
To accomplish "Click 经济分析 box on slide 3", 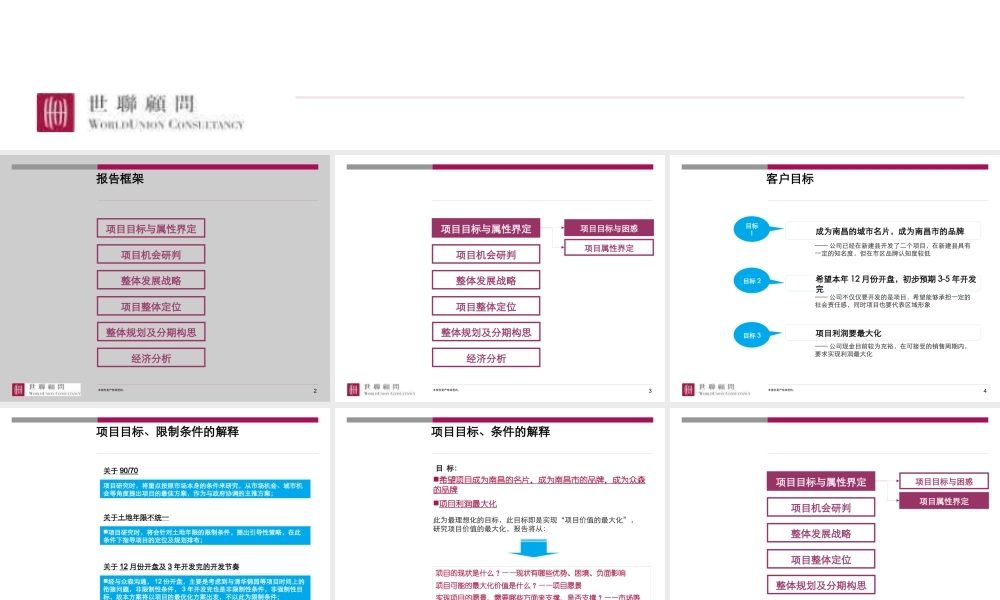I will (x=486, y=358).
